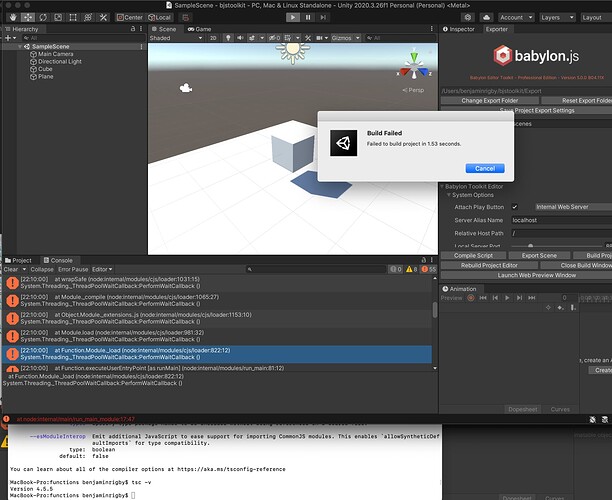Screen dimensions: 612x500
Task: Open the Shaded draw mode dropdown
Action: (x=176, y=38)
